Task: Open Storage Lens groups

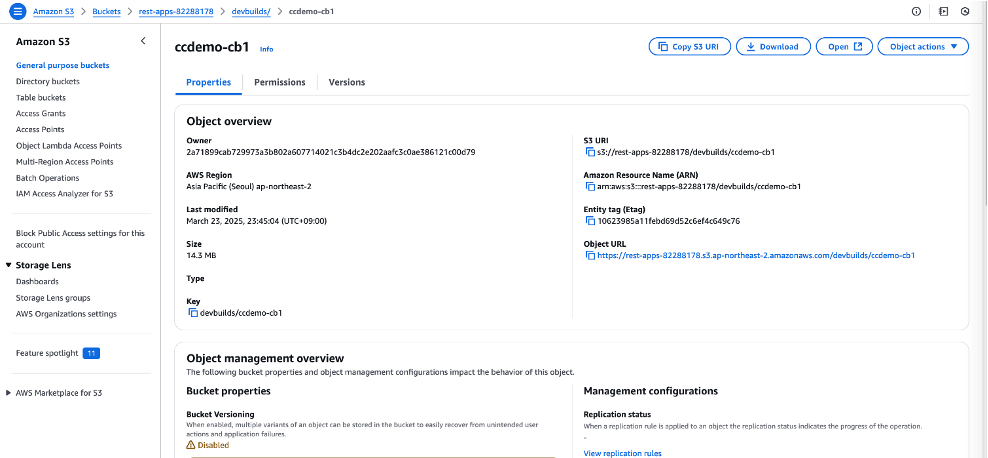Action: 53,298
